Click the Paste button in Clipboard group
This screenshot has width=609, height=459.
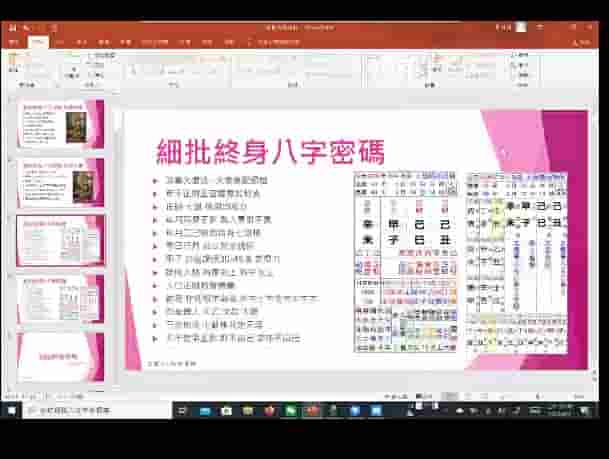[x=14, y=64]
